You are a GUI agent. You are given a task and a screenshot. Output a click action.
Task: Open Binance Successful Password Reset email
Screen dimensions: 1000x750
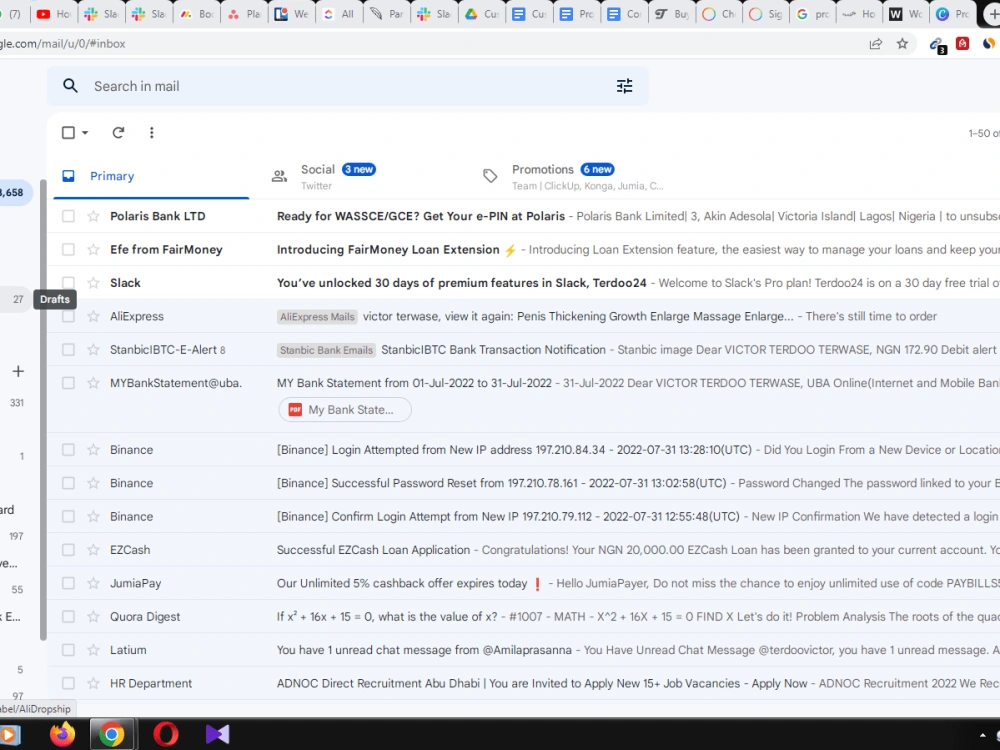pos(523,483)
